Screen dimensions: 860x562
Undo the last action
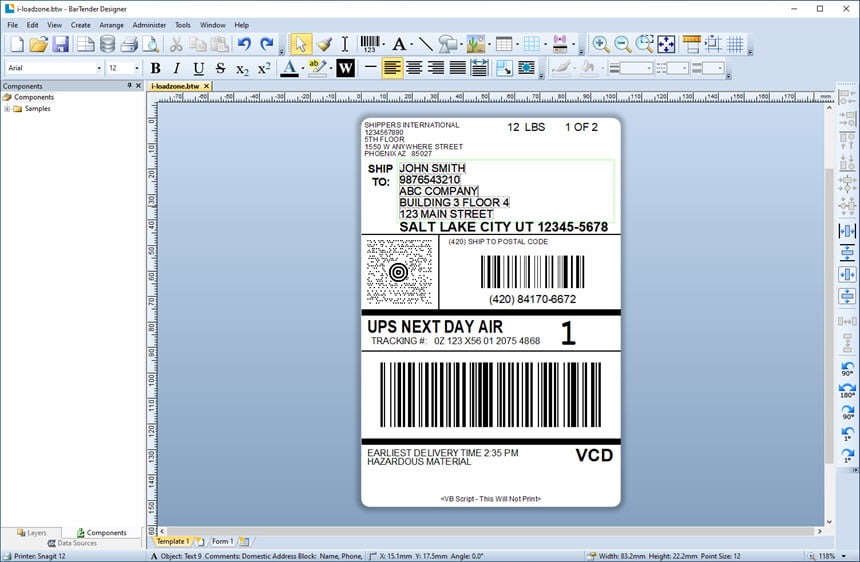coord(244,44)
